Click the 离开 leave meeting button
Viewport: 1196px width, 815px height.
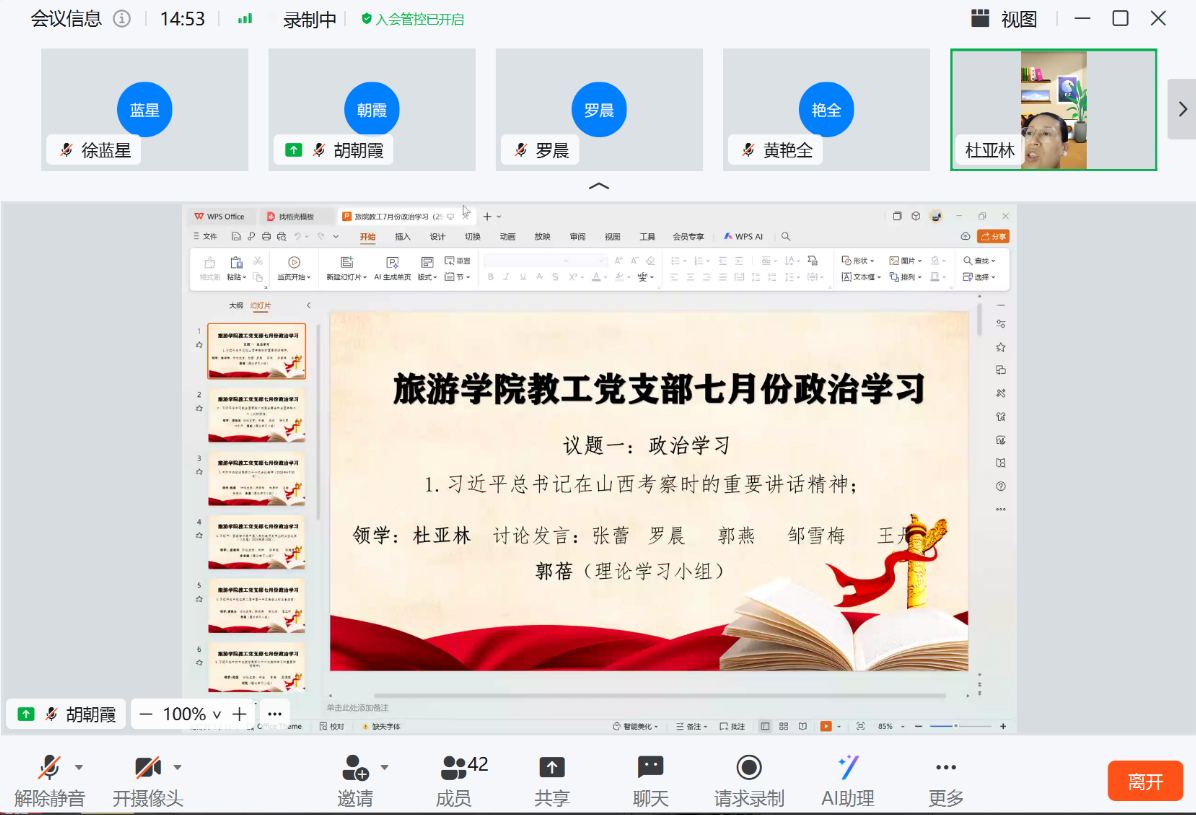click(x=1145, y=781)
